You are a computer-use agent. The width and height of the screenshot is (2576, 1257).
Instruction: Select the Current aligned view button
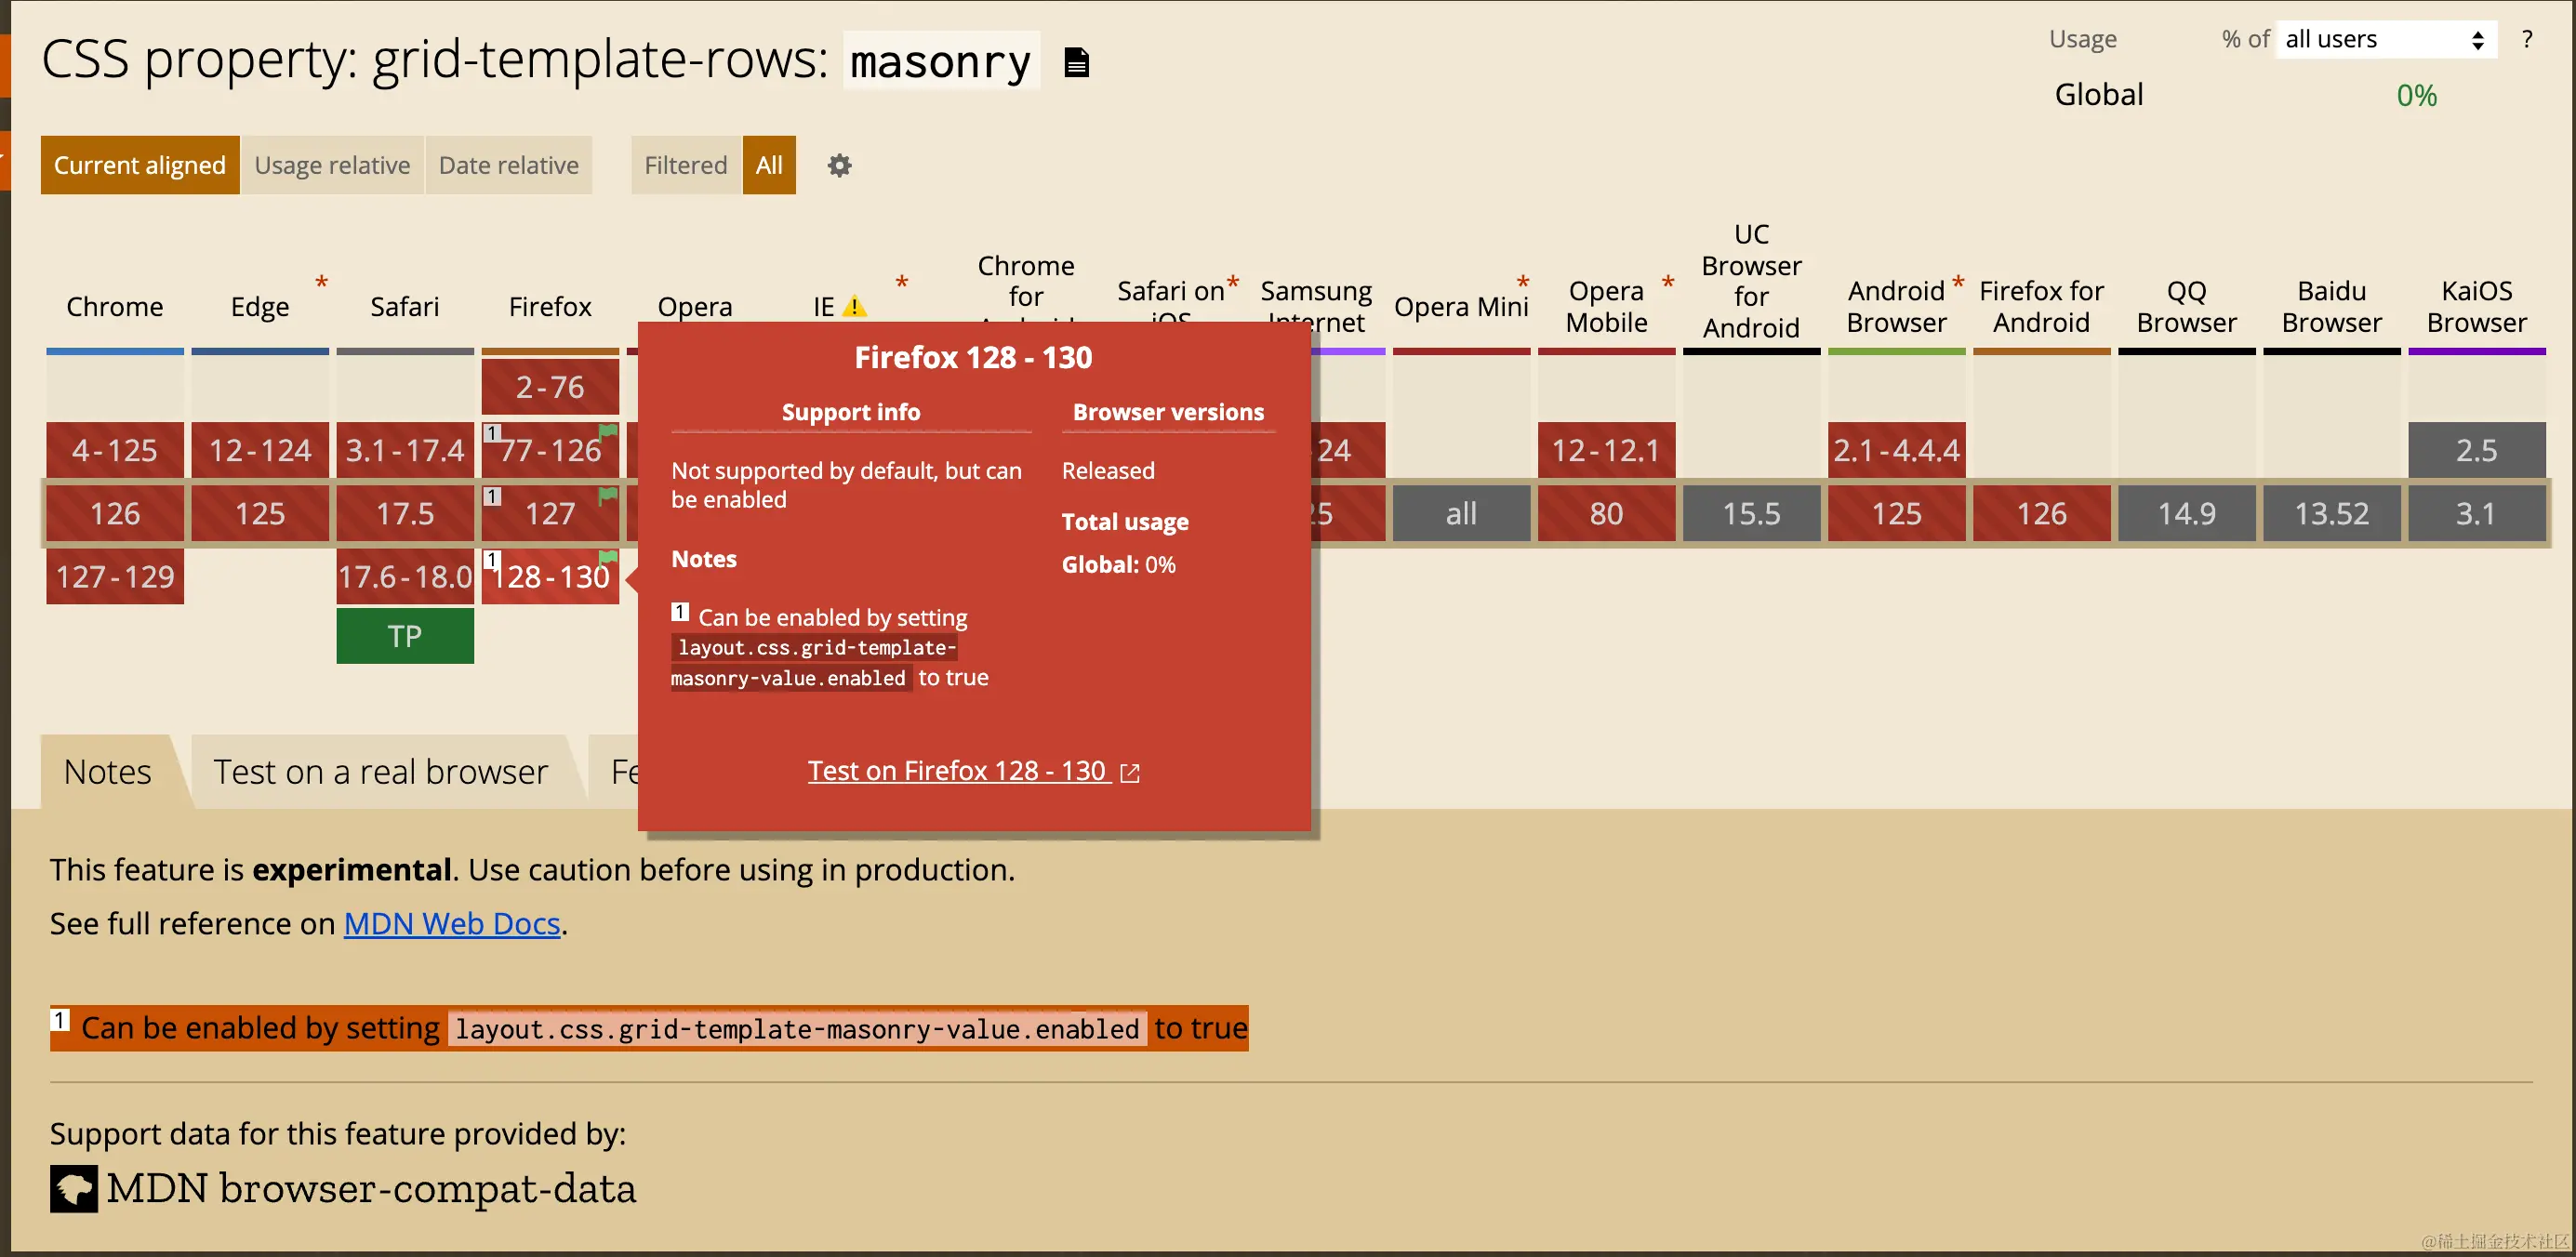coord(140,165)
